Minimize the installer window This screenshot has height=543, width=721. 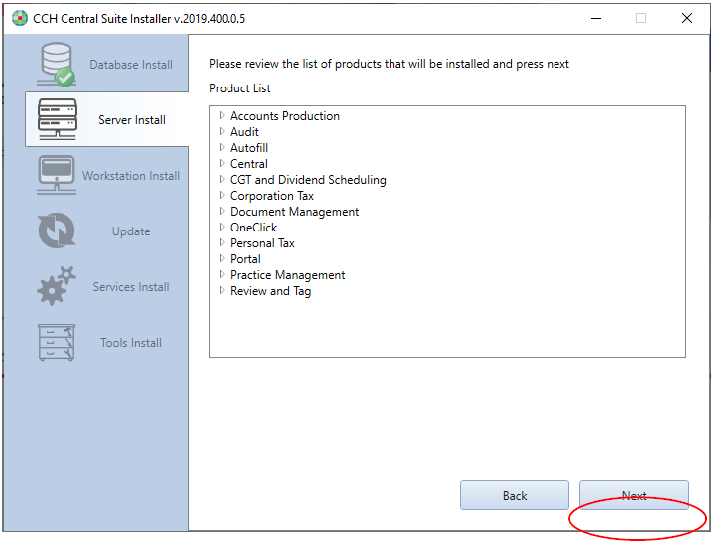coord(596,18)
